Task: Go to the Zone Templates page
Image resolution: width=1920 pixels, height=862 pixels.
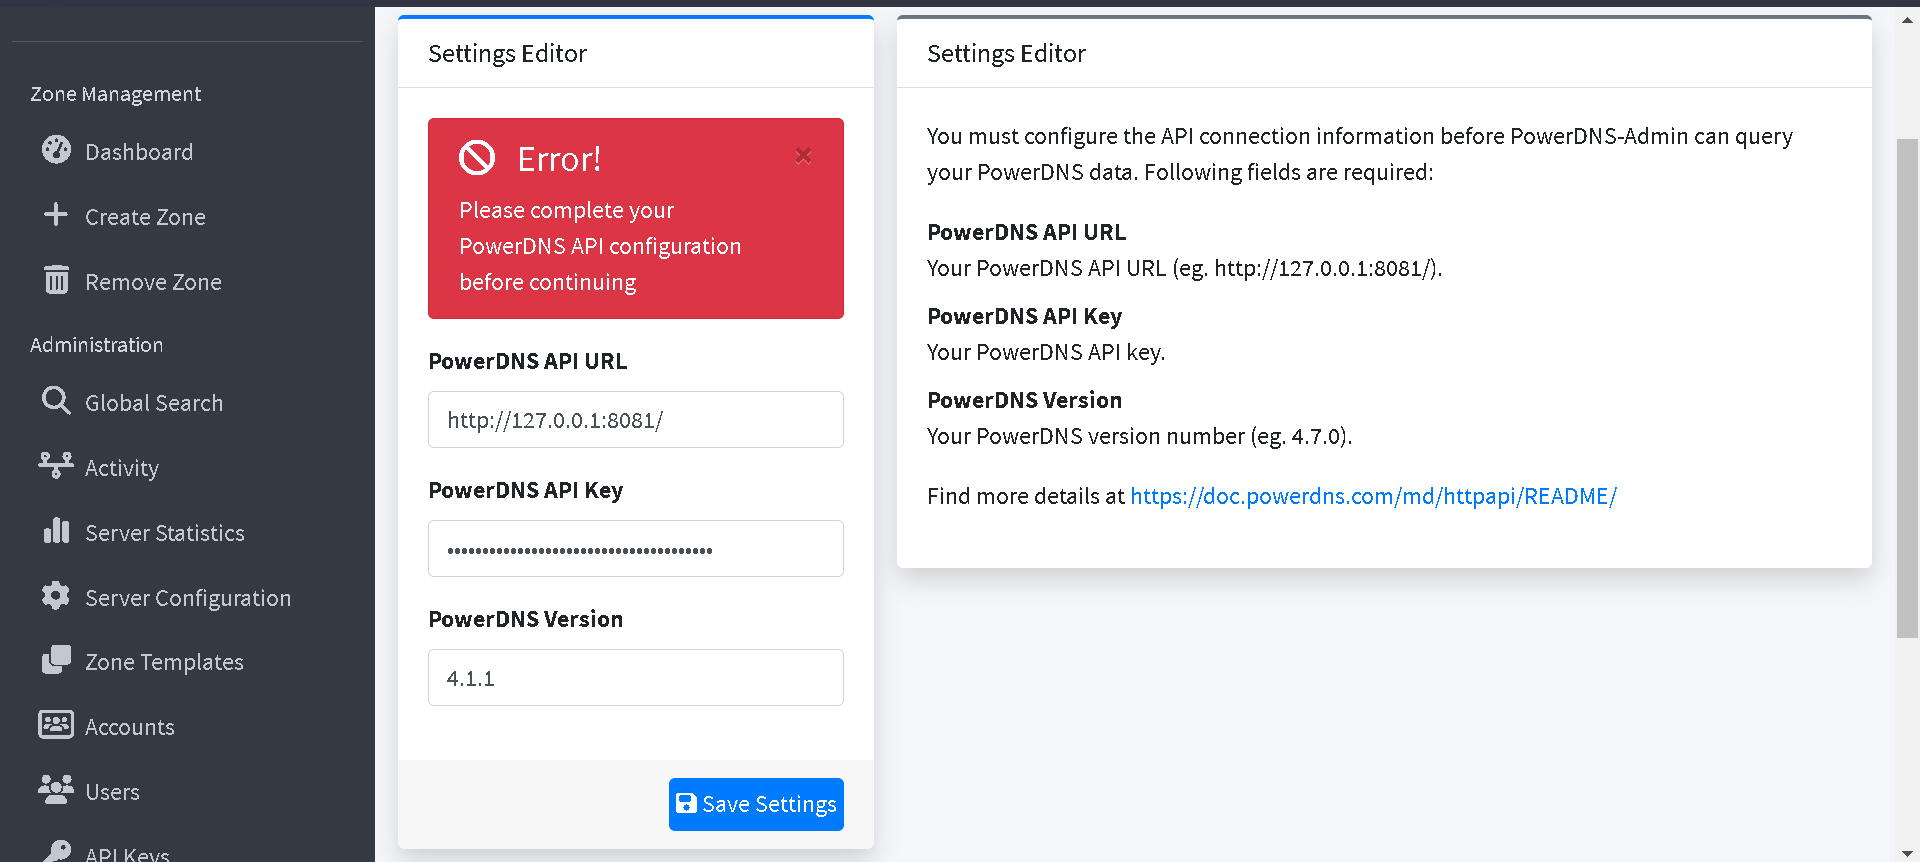Action: pyautogui.click(x=164, y=662)
